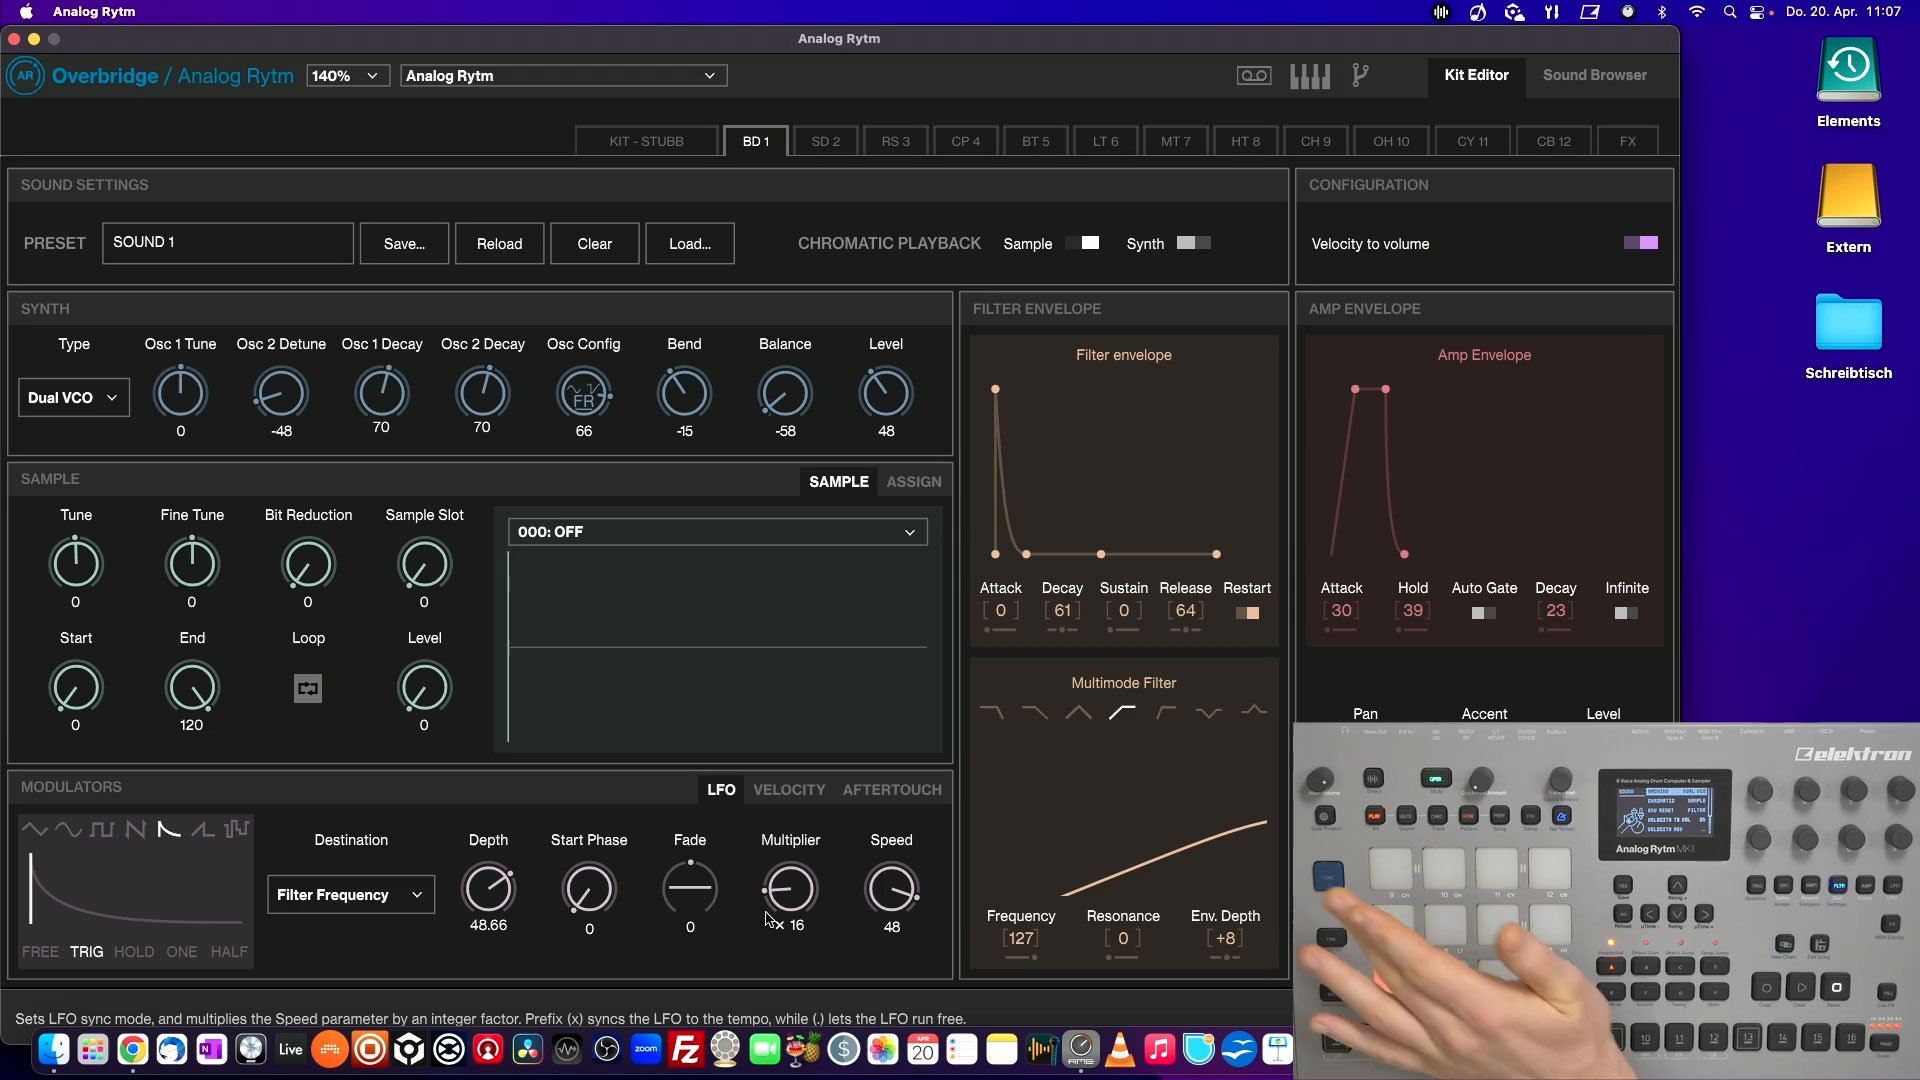The width and height of the screenshot is (1920, 1080).
Task: Choose the bandpass filter shape icon
Action: pos(1078,712)
